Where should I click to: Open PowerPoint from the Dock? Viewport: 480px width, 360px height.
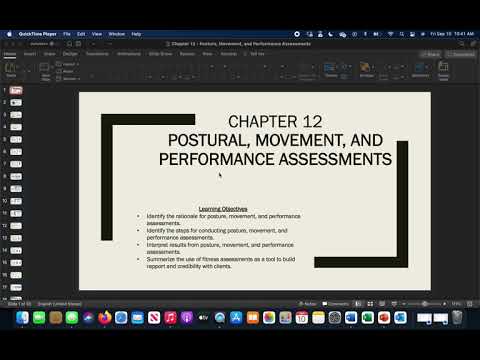tap(384, 318)
